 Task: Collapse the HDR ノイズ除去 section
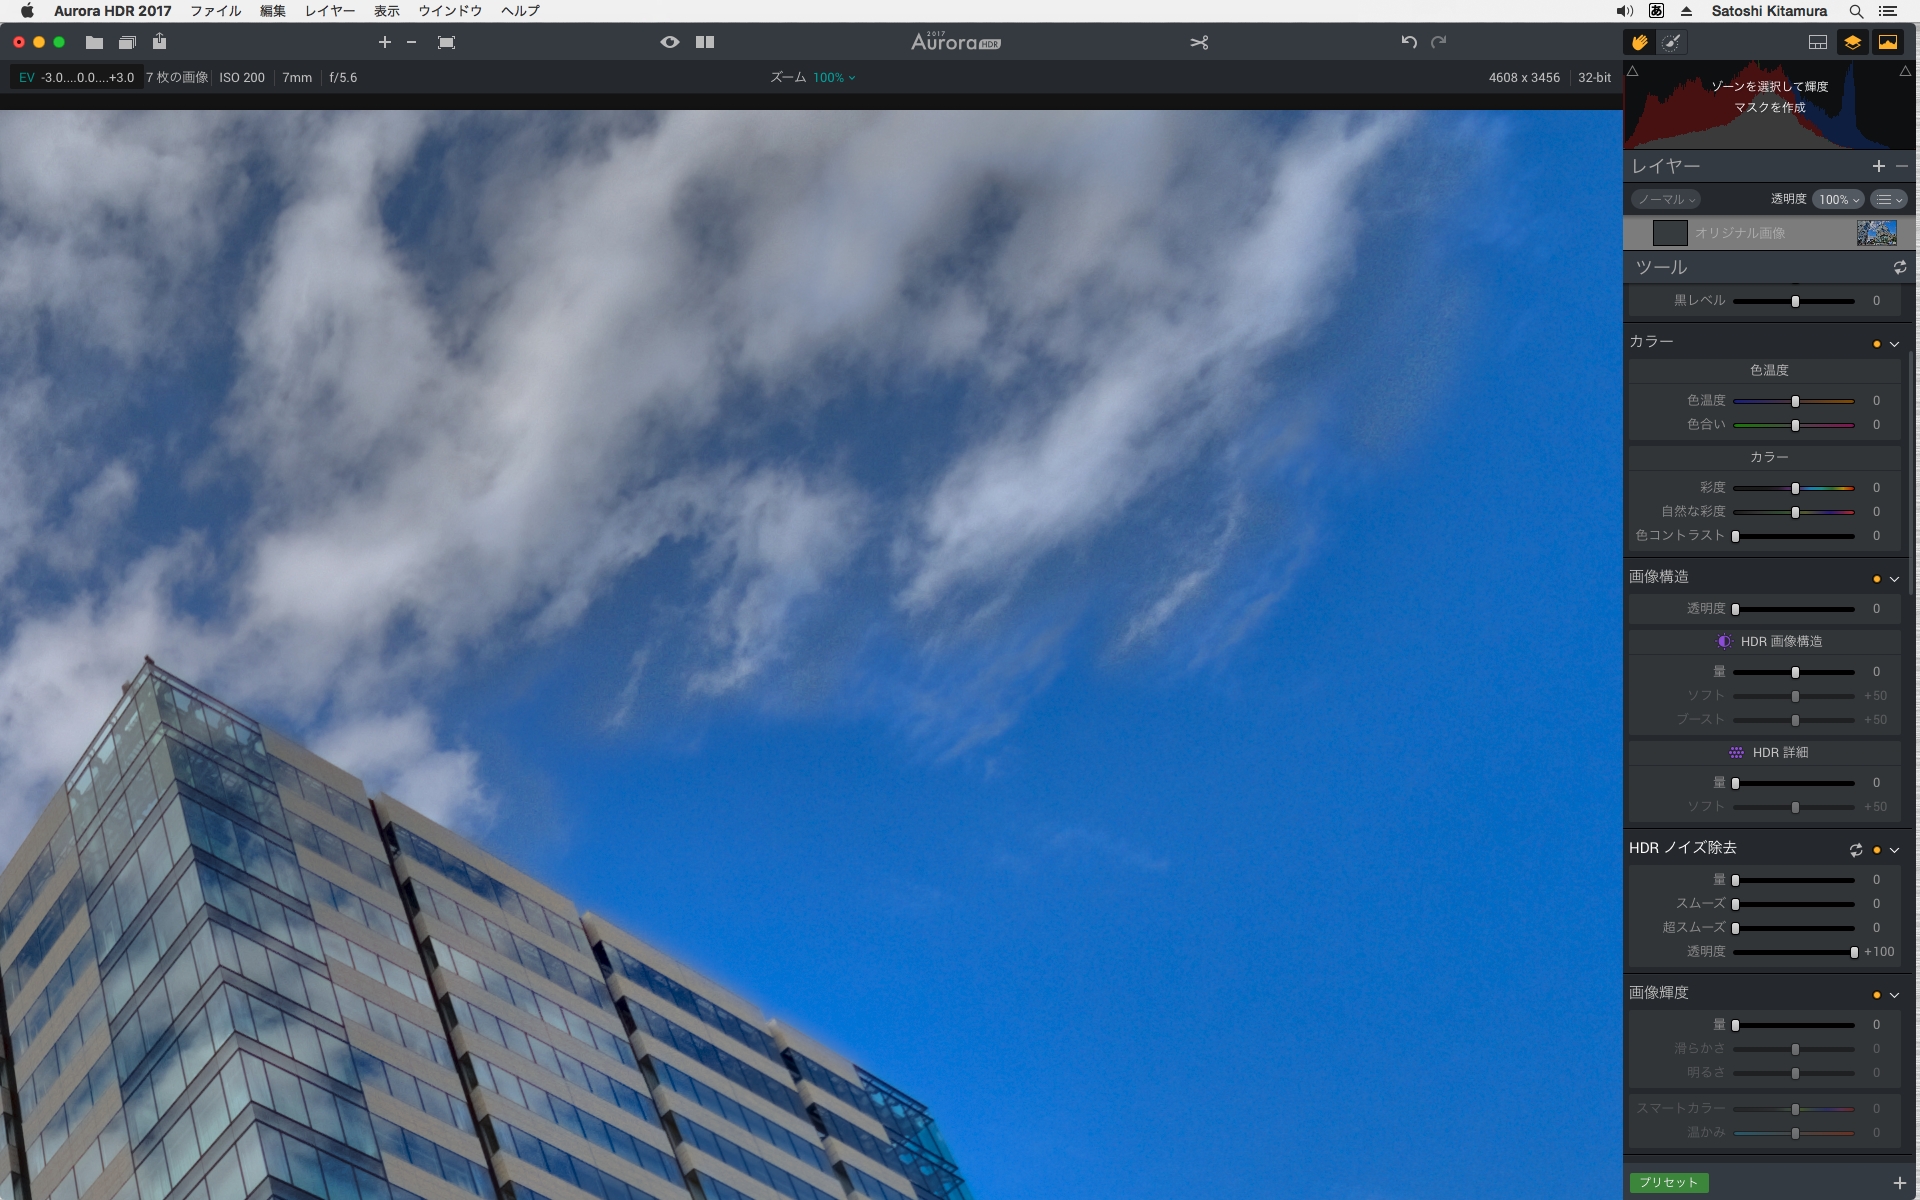[1894, 850]
